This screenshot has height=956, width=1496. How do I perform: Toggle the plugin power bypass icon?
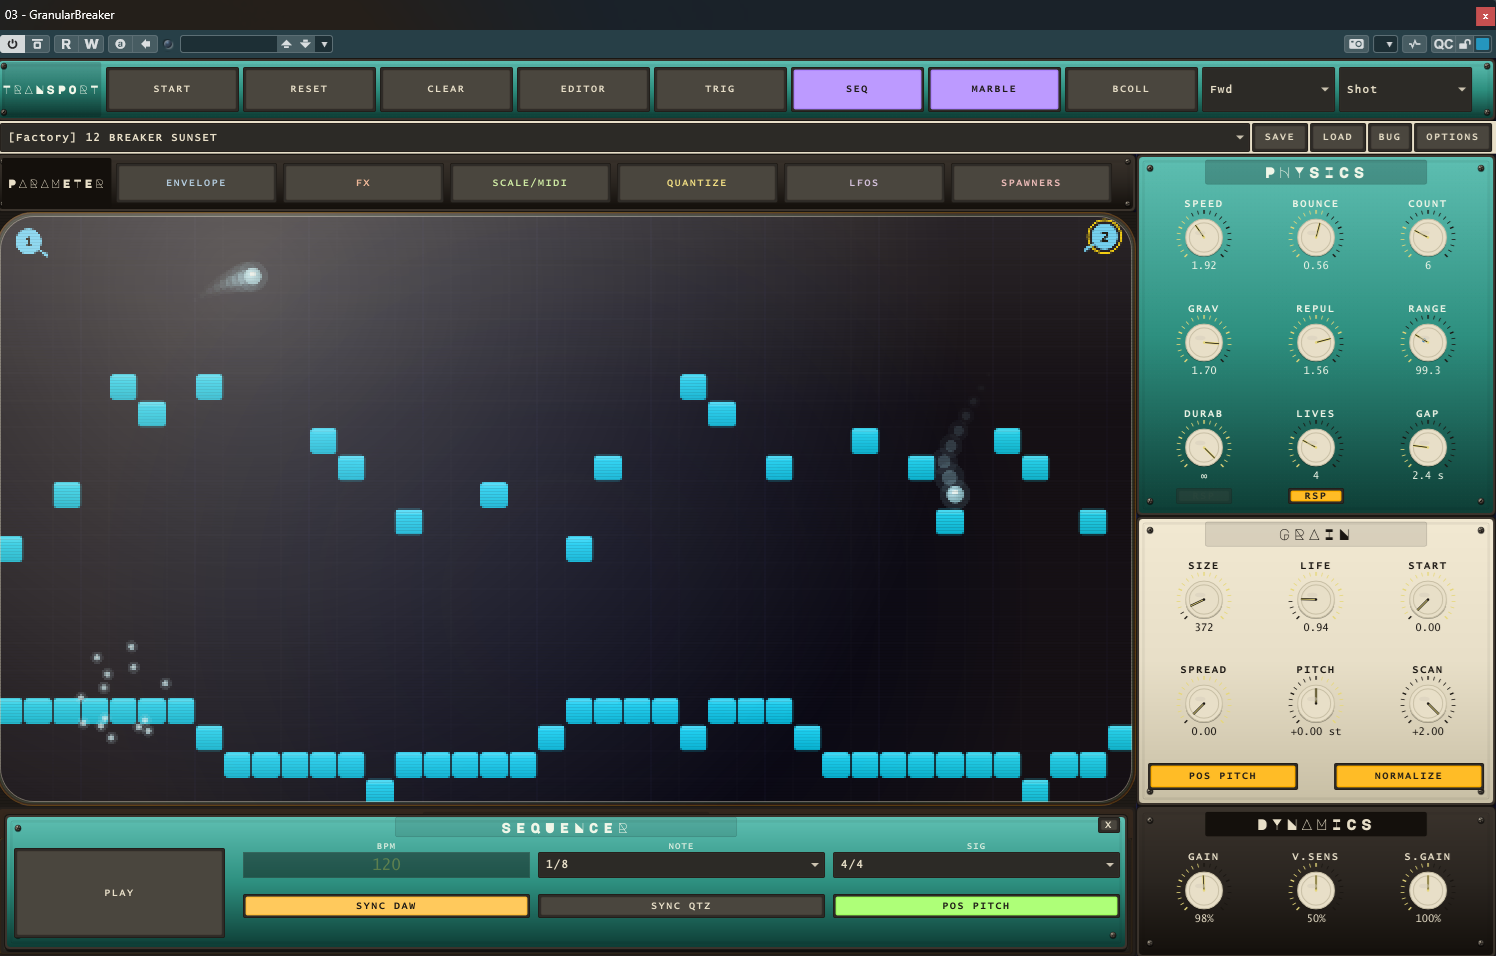[12, 44]
